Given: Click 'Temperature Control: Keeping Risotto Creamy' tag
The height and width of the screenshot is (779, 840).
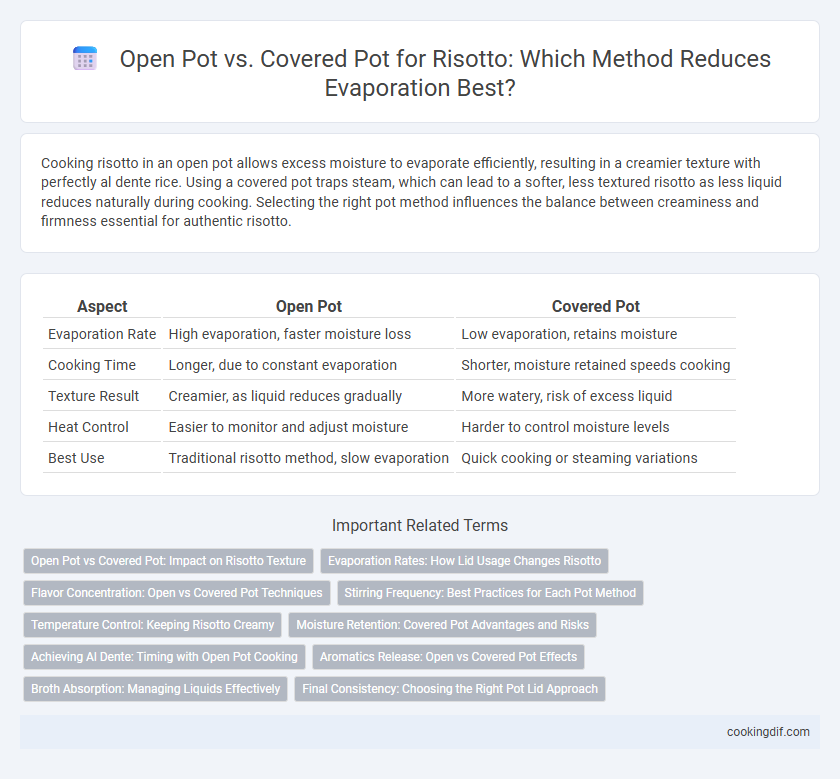Looking at the screenshot, I should (x=153, y=625).
